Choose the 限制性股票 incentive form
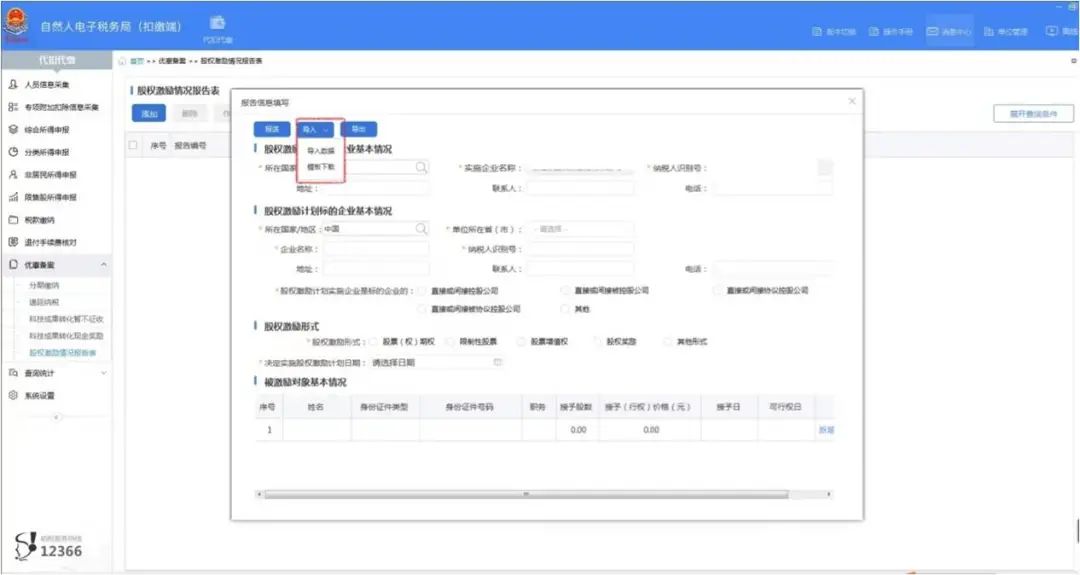This screenshot has width=1080, height=575. pyautogui.click(x=450, y=342)
